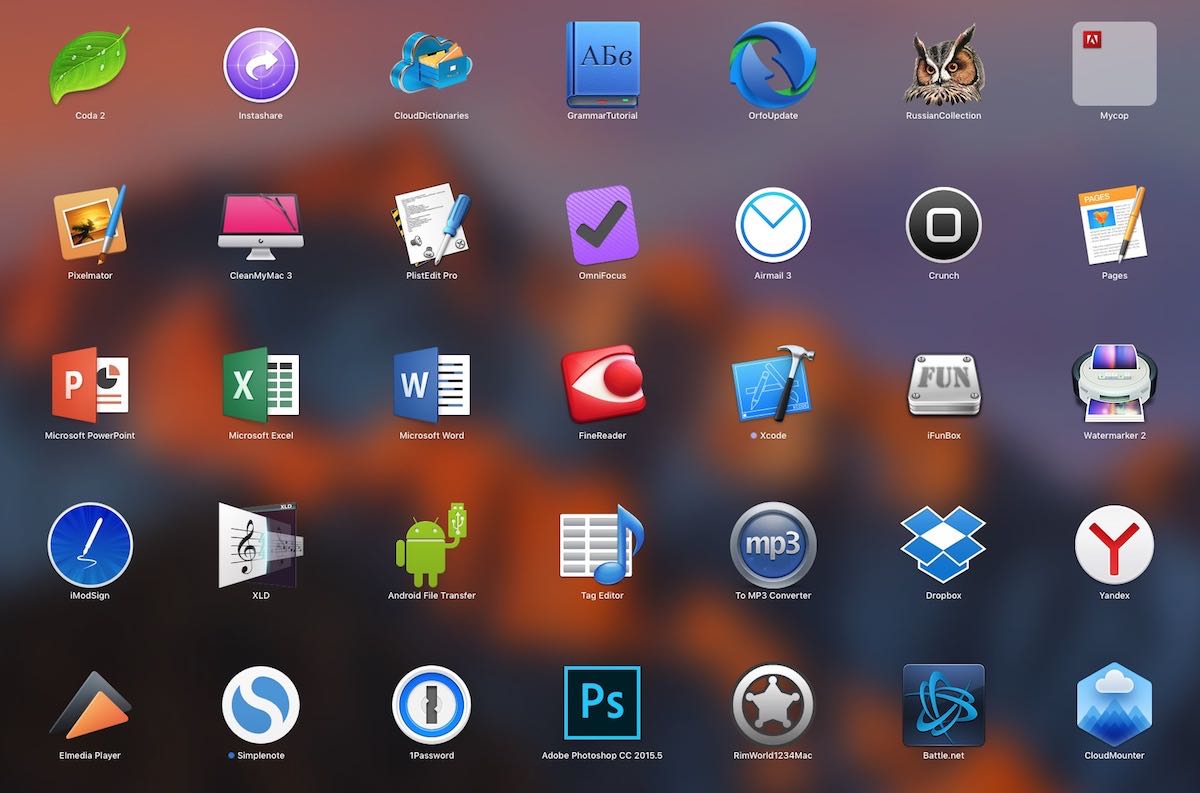Click the "Android File Transfer" text label
The image size is (1200, 793).
click(431, 596)
